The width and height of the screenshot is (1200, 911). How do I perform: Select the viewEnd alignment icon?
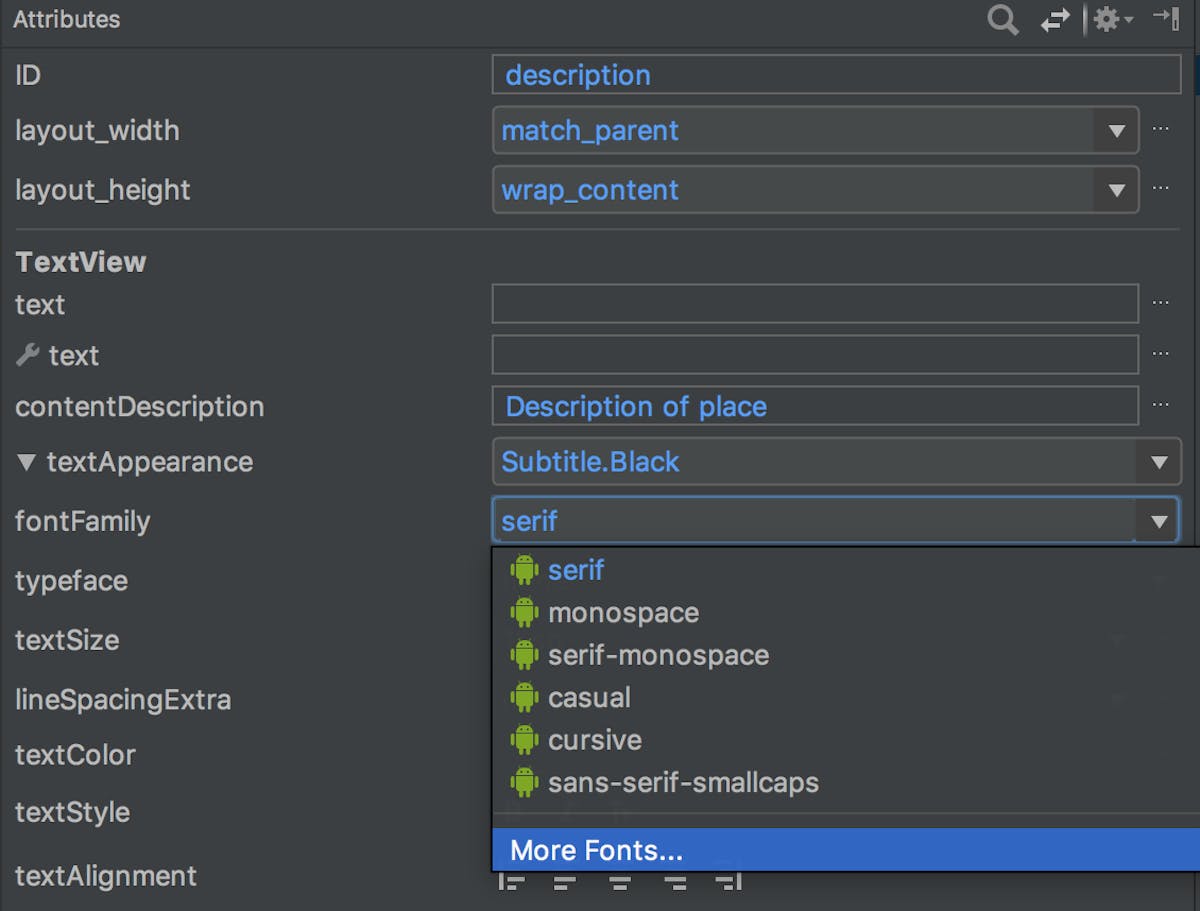tap(730, 884)
